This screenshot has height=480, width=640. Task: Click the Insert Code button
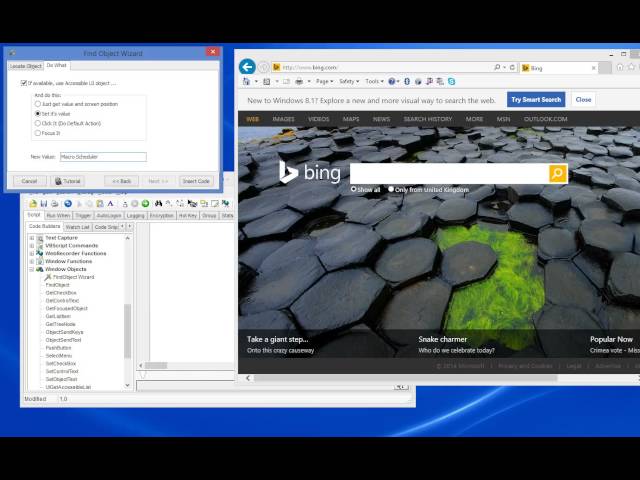click(196, 181)
